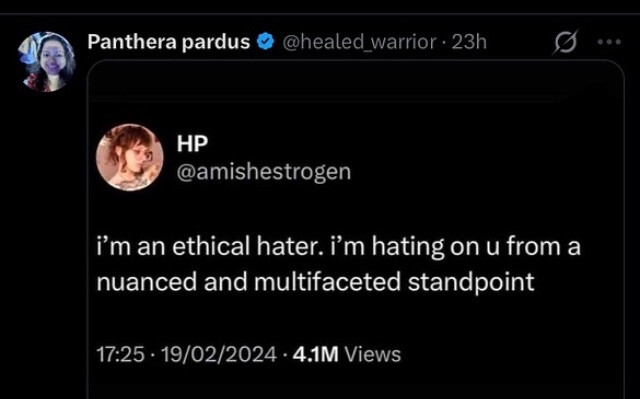This screenshot has width=640, height=399.
Task: Click blank space right of HP's name
Action: pos(408,143)
